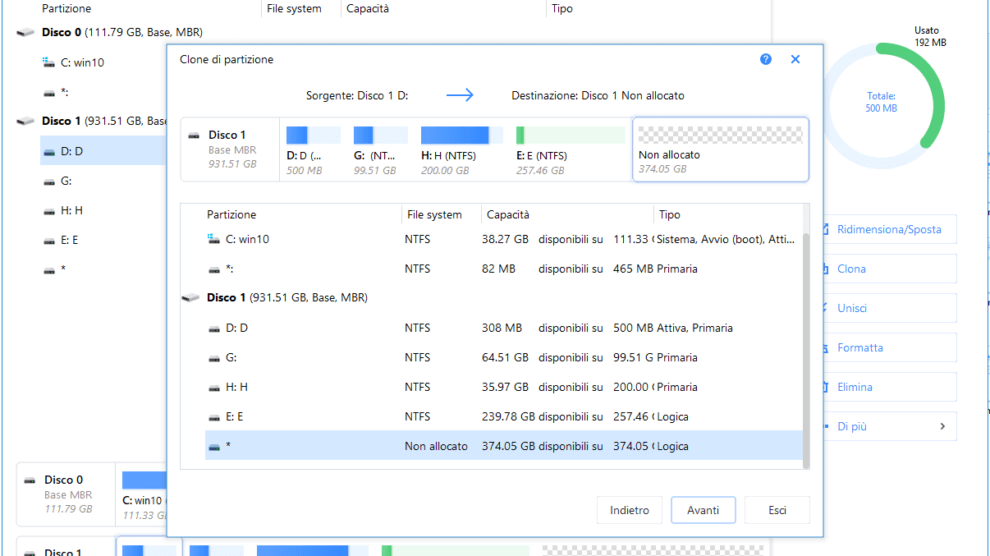This screenshot has height=556, width=990.
Task: Select D: D in main window tree
Action: coord(103,151)
